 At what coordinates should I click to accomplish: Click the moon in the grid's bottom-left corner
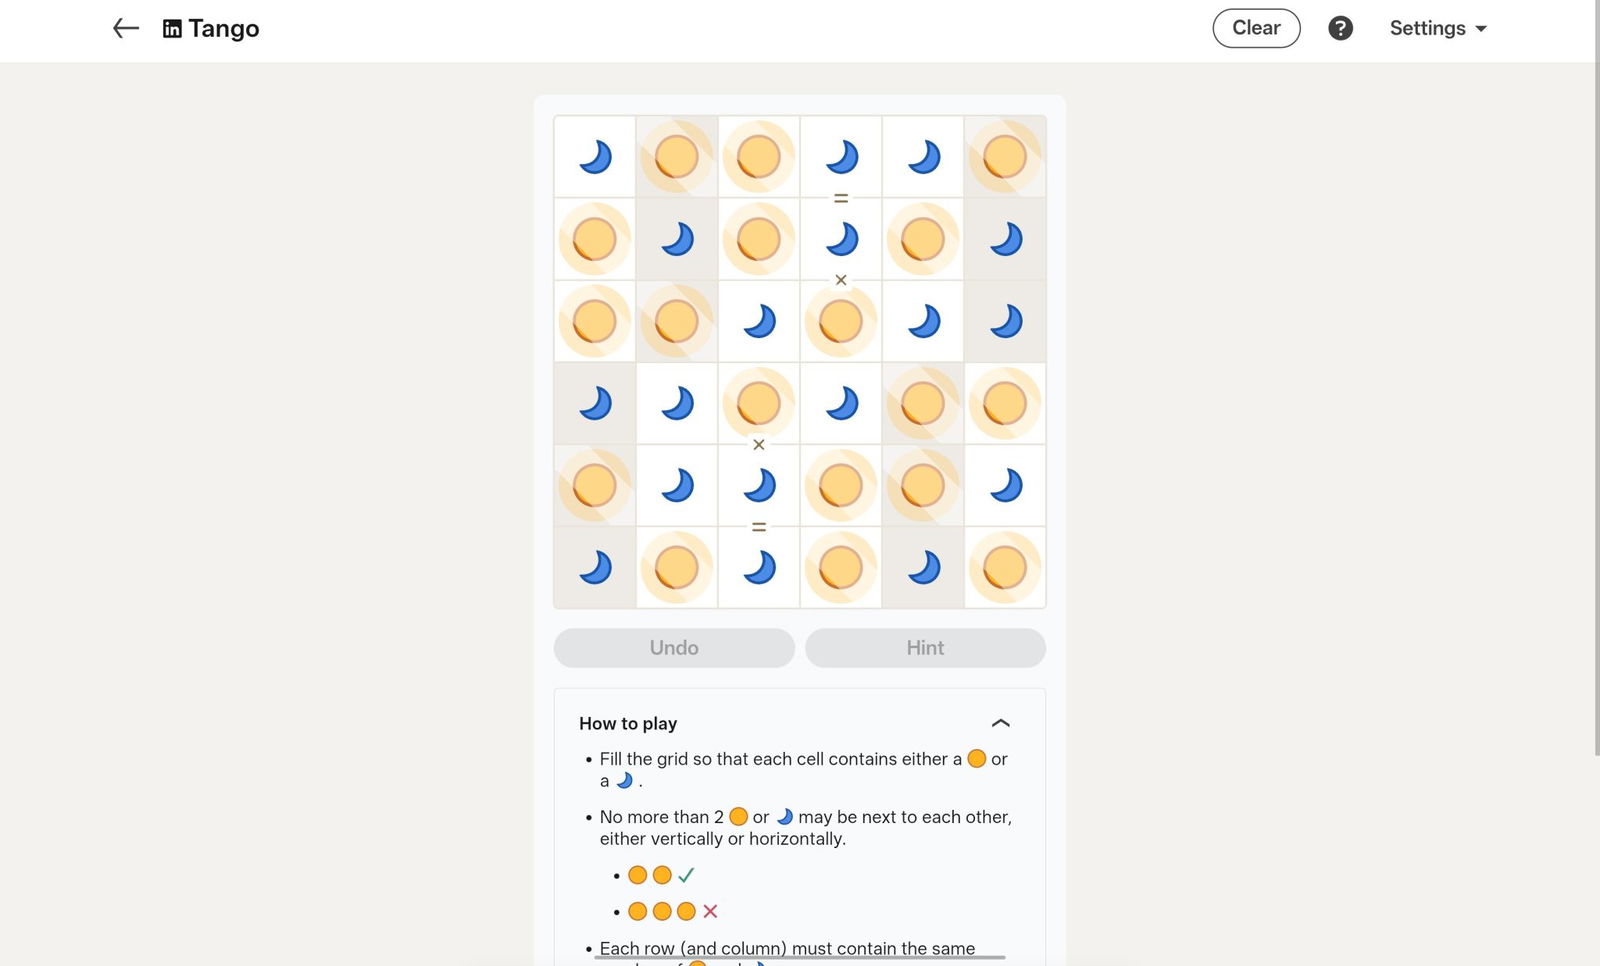point(595,568)
